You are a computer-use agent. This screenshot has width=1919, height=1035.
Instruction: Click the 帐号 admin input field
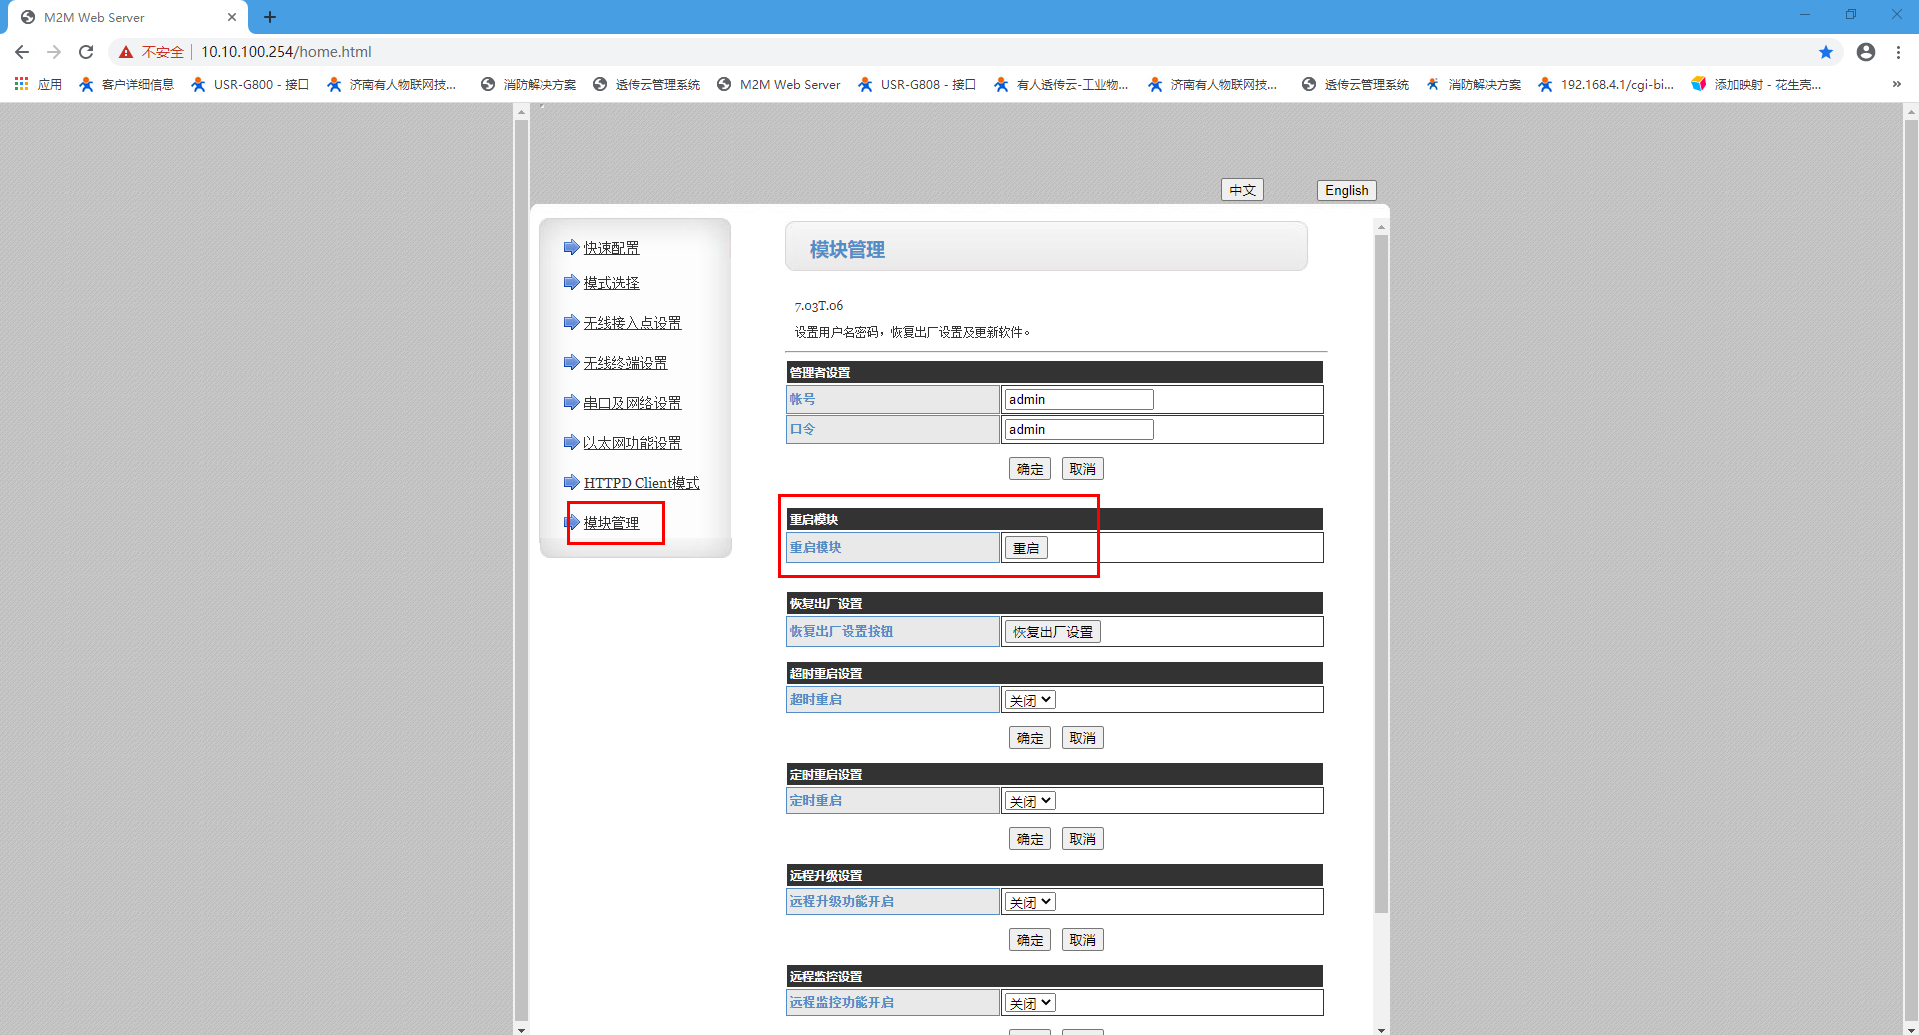(1079, 399)
